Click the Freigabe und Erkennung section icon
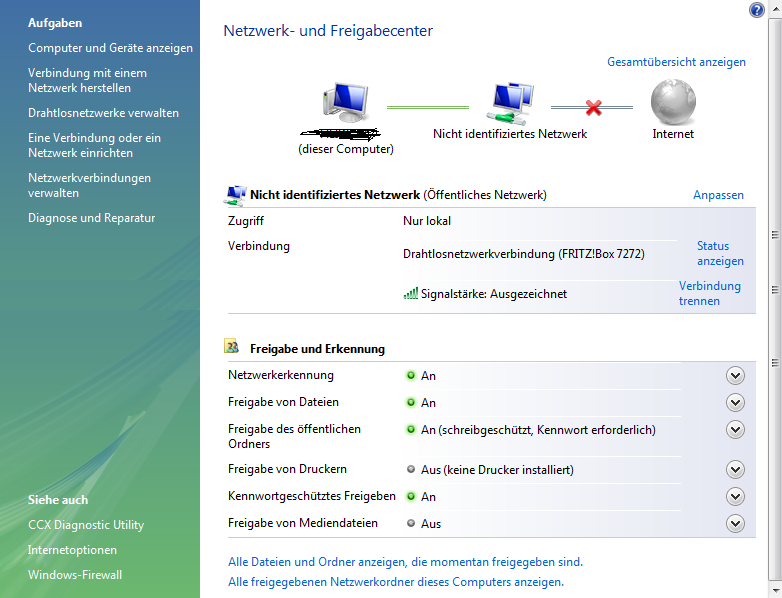 231,346
